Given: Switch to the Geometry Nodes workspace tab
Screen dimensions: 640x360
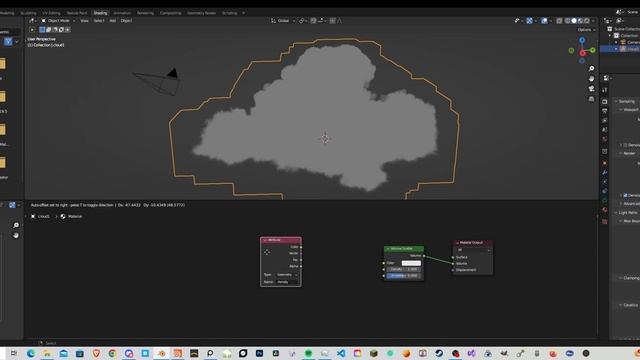Looking at the screenshot, I should point(201,13).
